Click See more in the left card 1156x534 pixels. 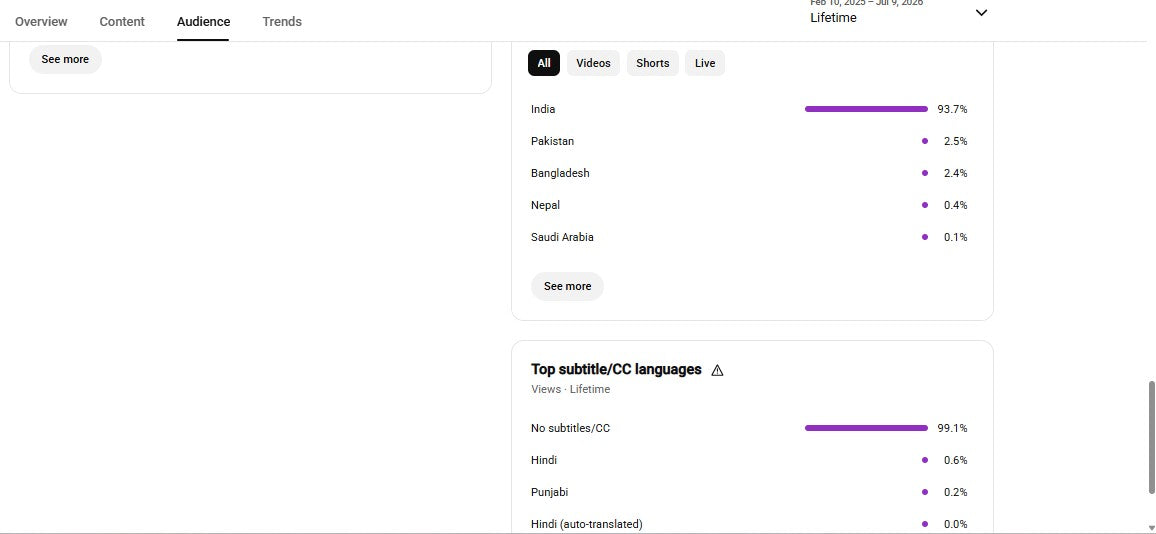(65, 59)
